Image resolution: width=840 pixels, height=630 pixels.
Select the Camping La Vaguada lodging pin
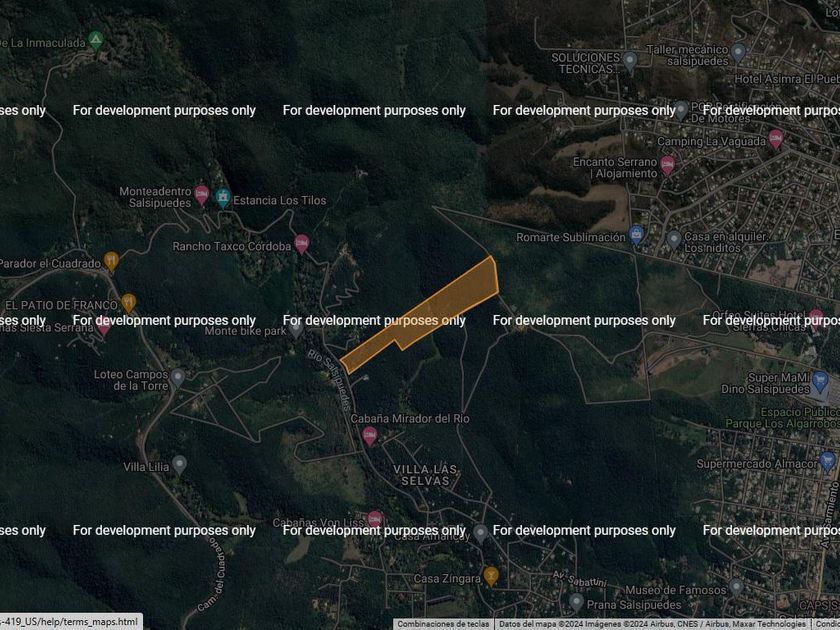tap(776, 139)
